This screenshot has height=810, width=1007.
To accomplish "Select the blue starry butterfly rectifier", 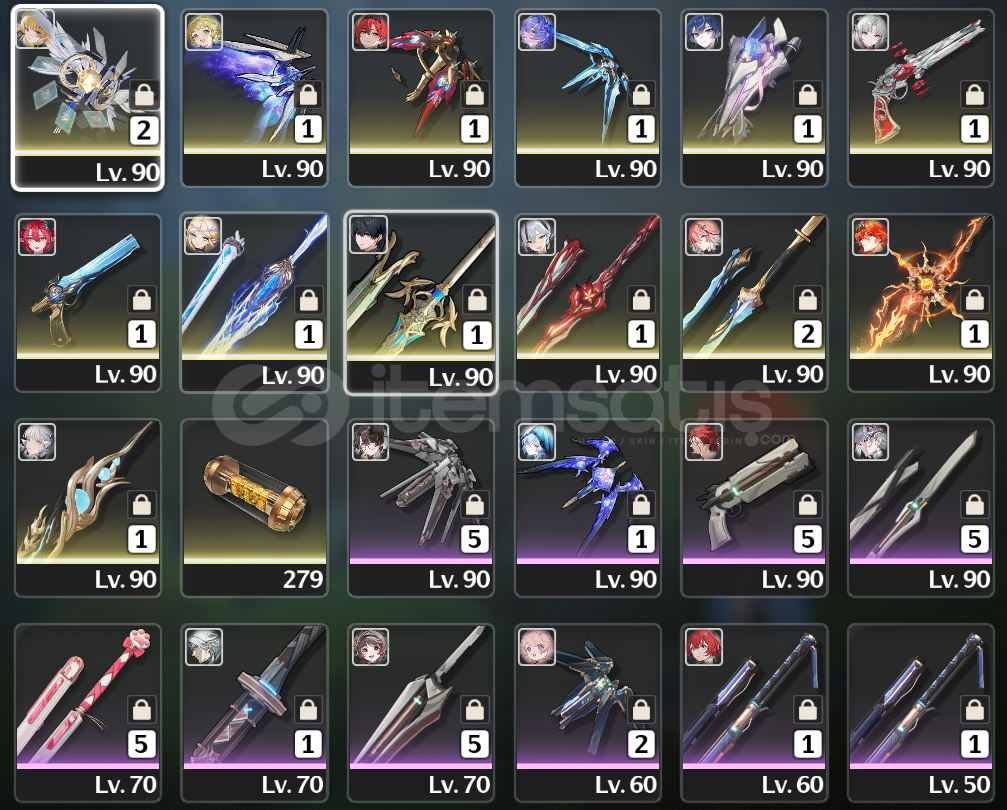I will click(x=588, y=508).
